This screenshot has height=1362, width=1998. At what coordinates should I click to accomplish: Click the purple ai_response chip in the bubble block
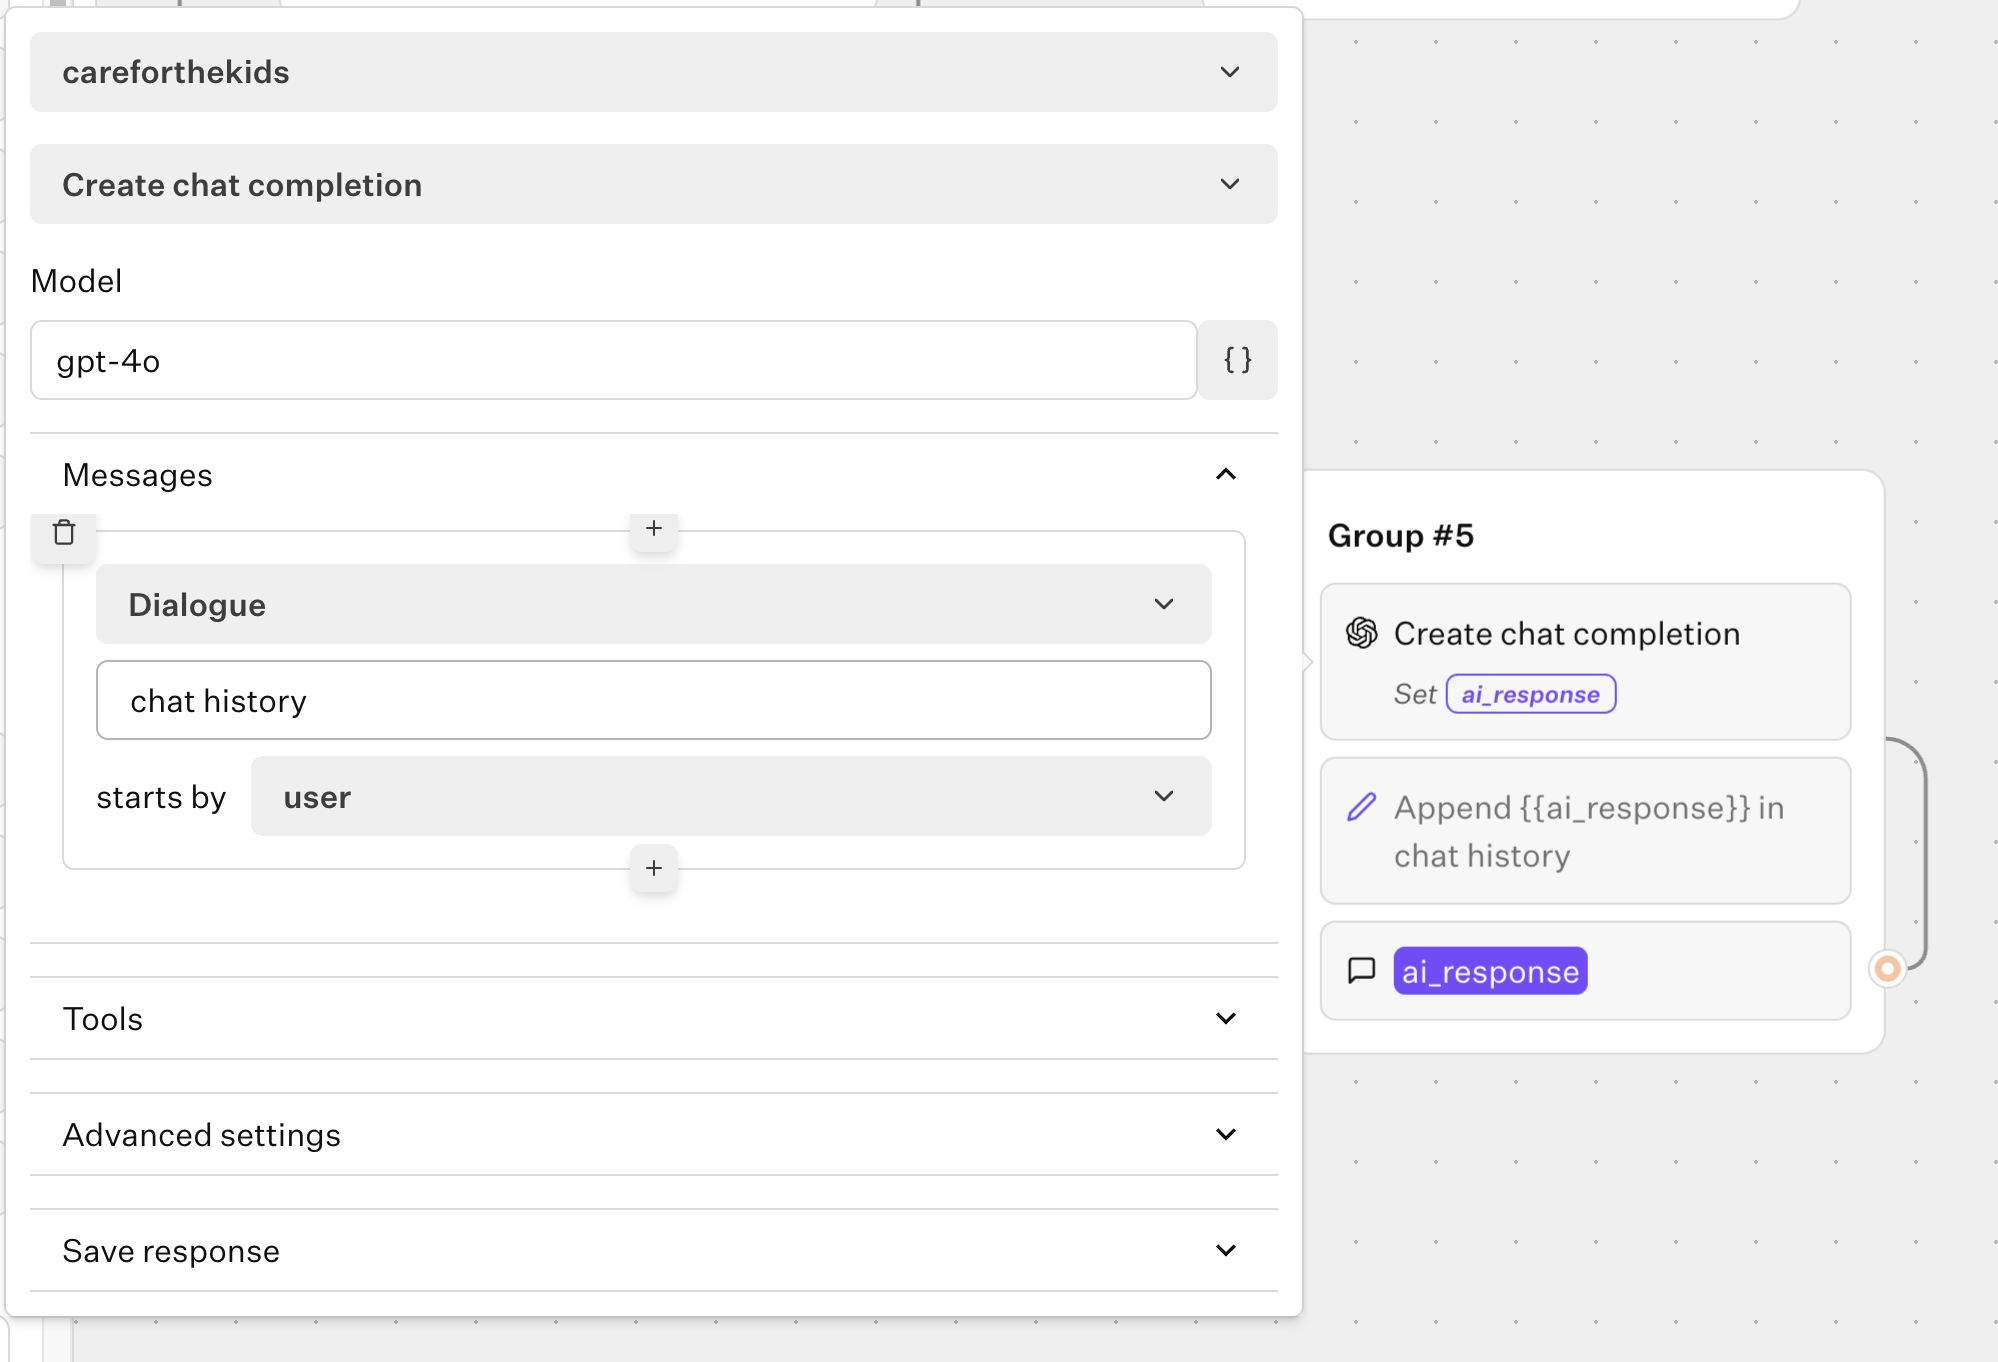click(1490, 971)
